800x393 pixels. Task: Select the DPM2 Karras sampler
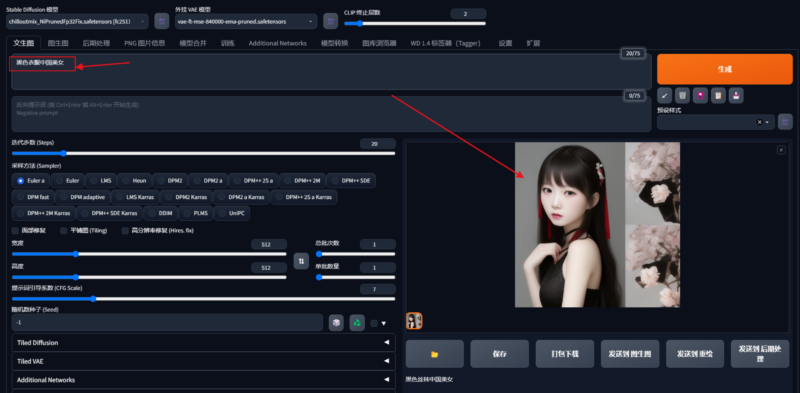click(186, 197)
